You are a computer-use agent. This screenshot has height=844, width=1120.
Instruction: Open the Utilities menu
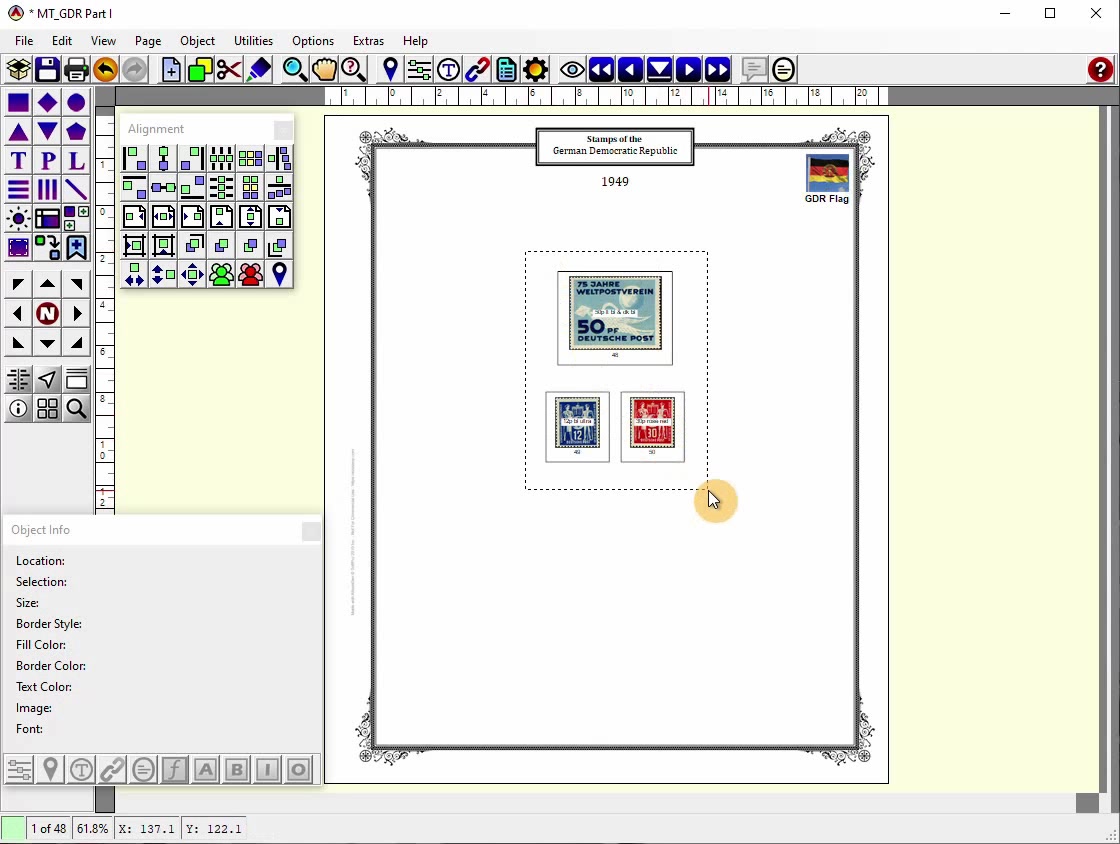254,41
